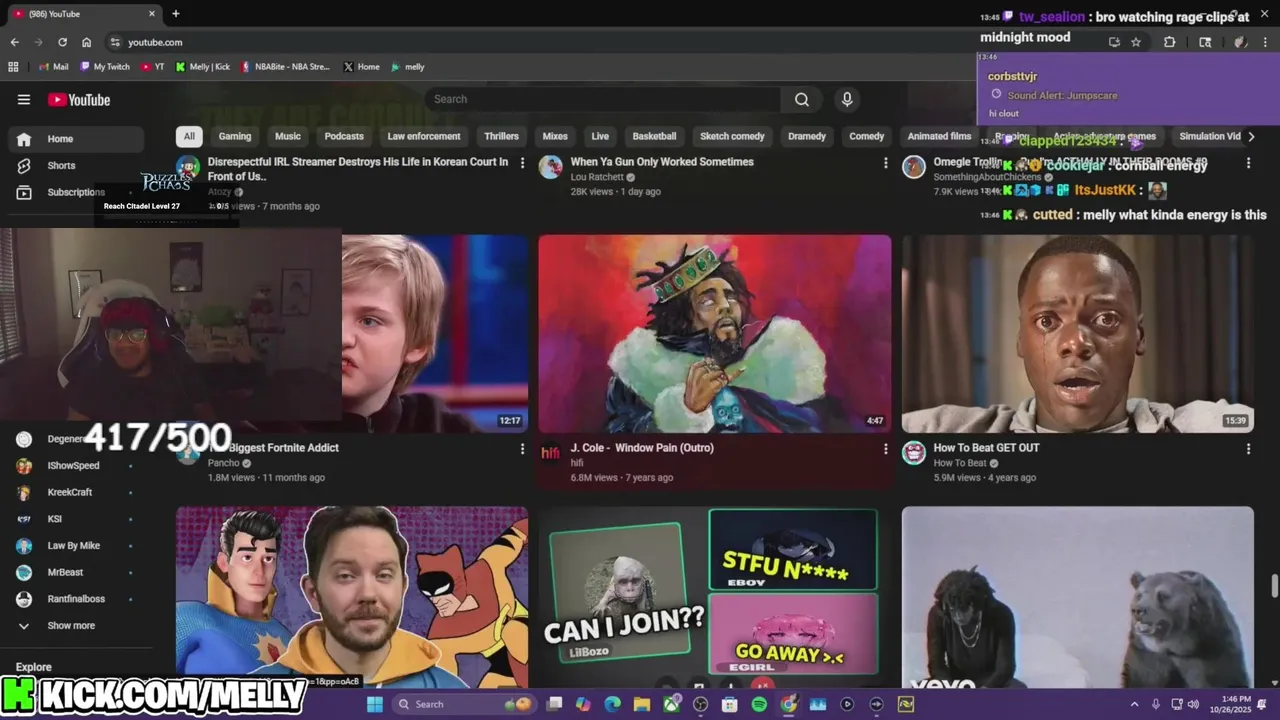This screenshot has height=720, width=1280.
Task: Open the Chrome profile avatar
Action: pyautogui.click(x=1240, y=42)
